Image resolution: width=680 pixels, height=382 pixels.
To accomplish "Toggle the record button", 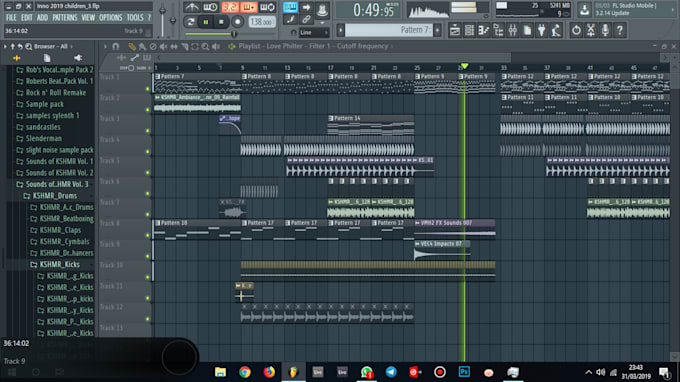I will coord(237,22).
